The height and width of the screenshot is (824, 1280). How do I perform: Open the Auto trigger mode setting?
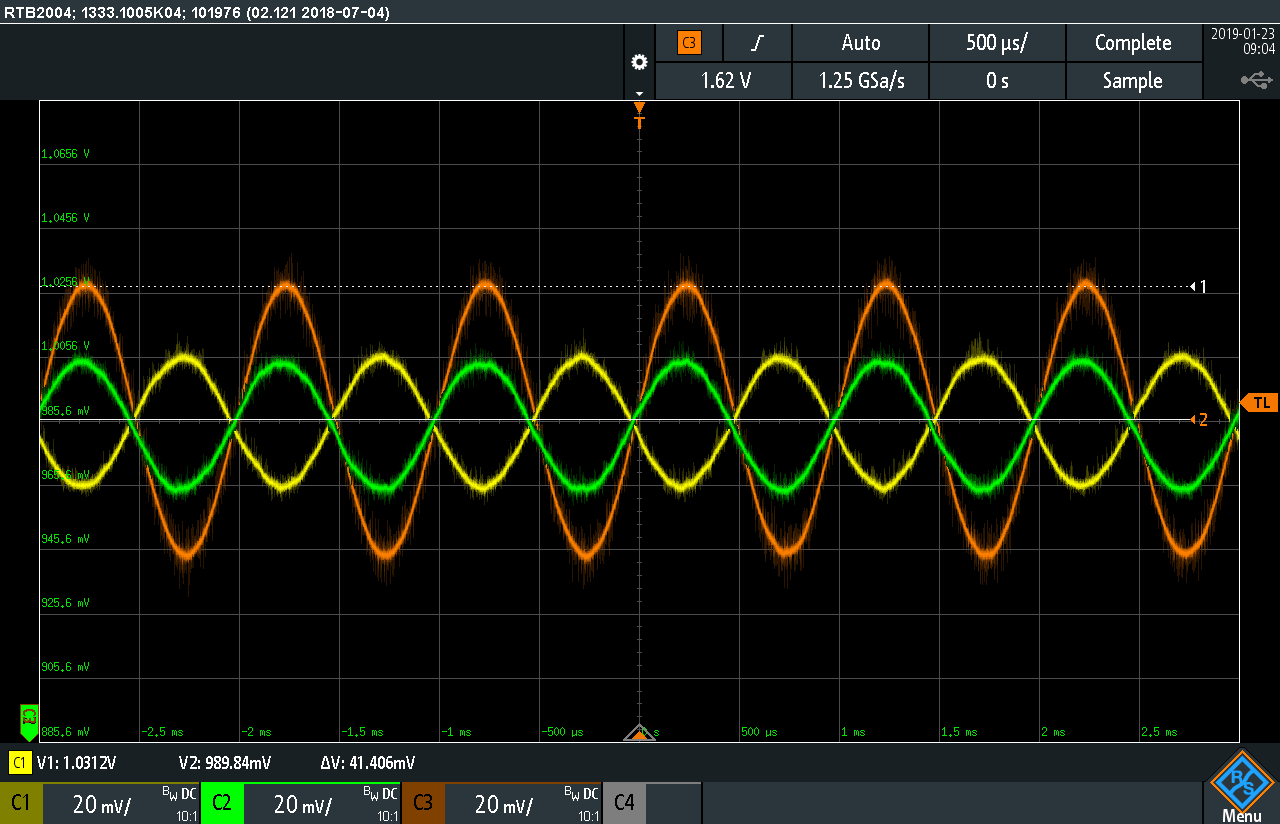[x=861, y=43]
